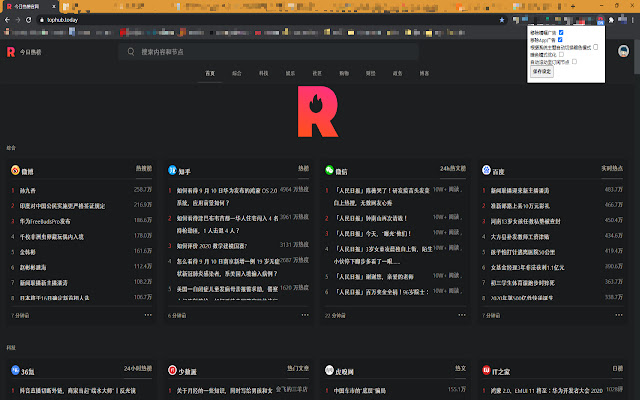Click the red extension icon with ON badge
The height and width of the screenshot is (400, 640).
(600, 20)
